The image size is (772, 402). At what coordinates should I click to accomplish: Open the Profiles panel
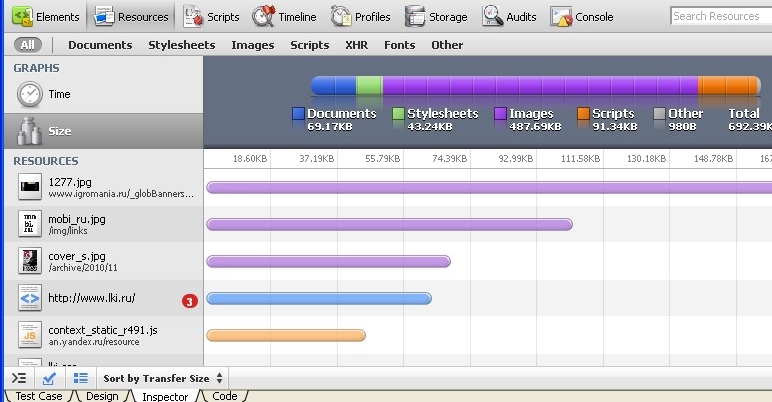tap(361, 16)
